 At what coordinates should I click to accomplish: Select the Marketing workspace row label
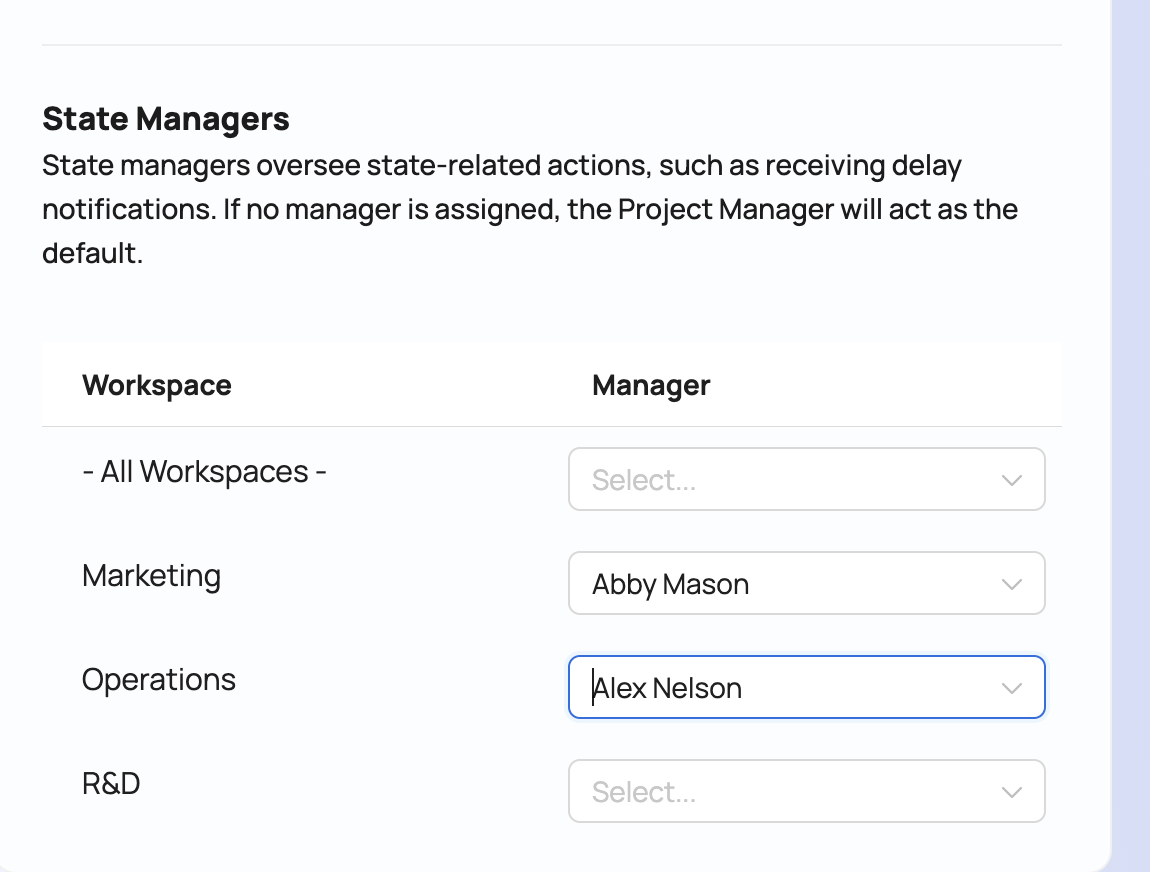click(x=151, y=575)
